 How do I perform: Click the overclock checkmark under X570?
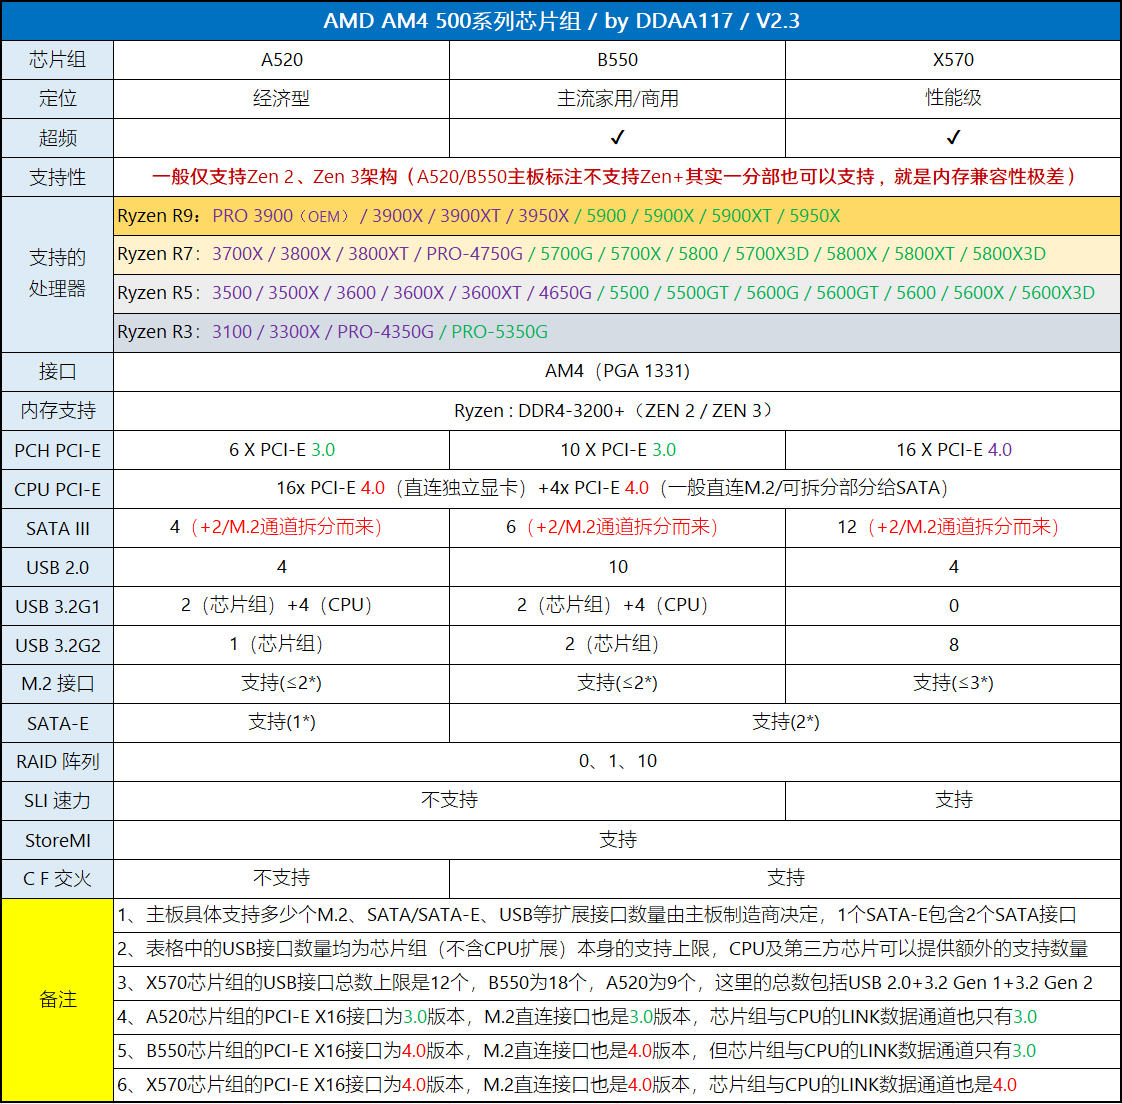pyautogui.click(x=953, y=137)
